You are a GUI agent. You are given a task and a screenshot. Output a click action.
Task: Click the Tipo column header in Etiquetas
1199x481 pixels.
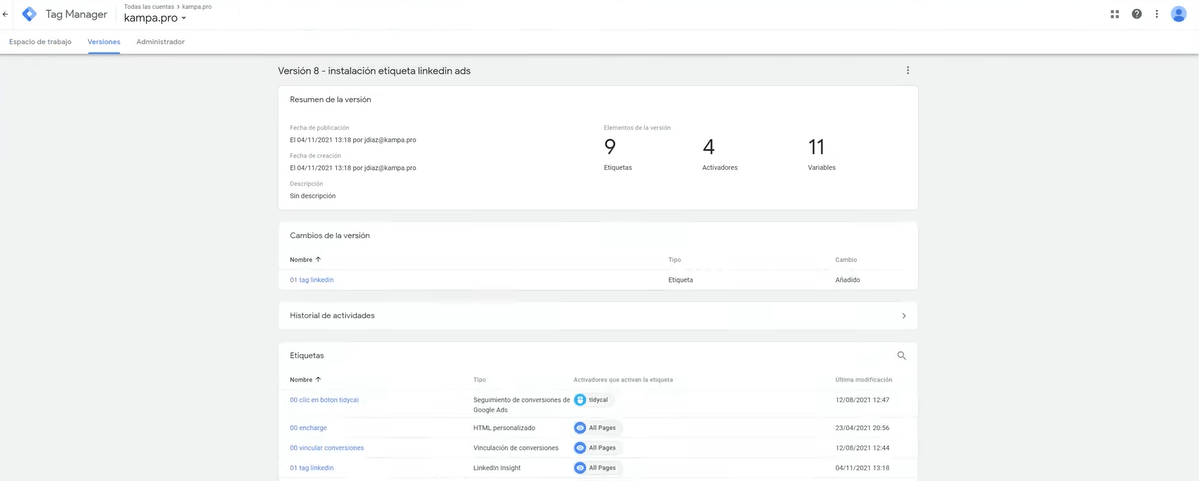[479, 379]
